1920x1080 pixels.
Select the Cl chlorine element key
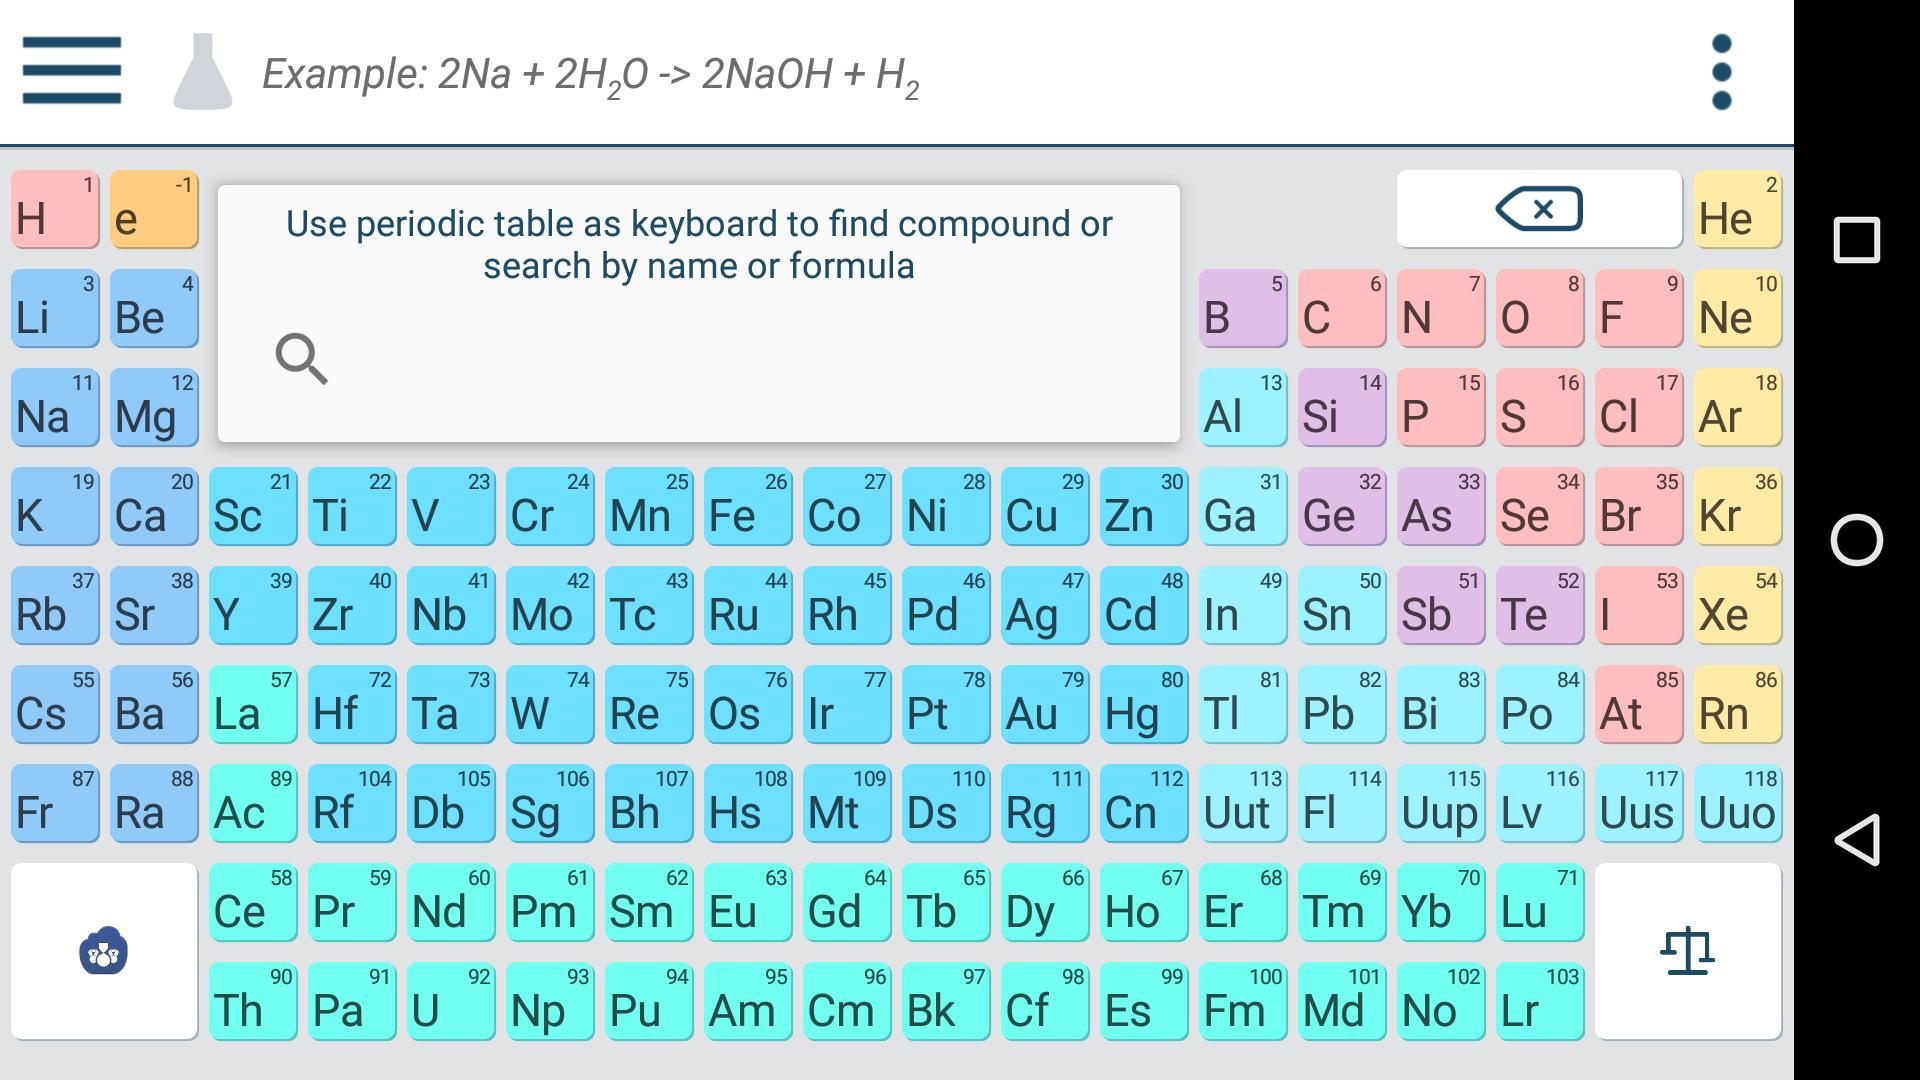(x=1638, y=407)
